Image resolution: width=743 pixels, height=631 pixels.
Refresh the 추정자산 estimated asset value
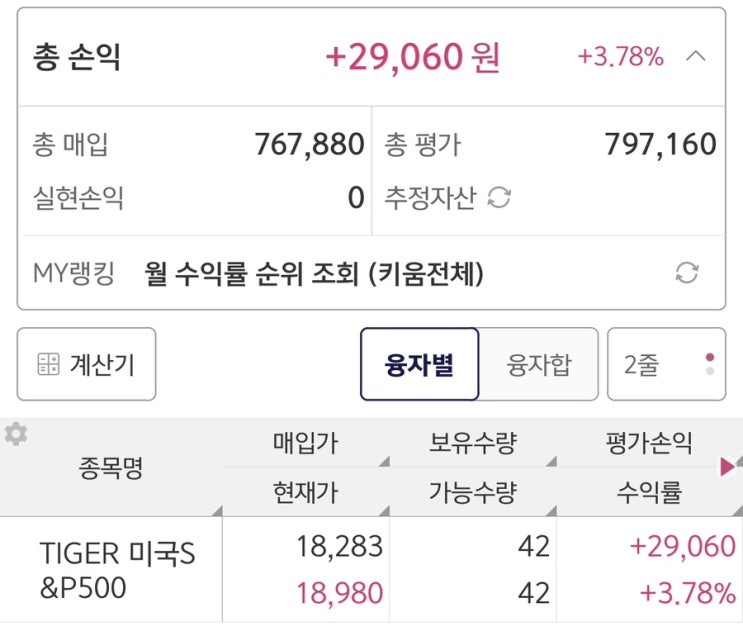point(498,198)
